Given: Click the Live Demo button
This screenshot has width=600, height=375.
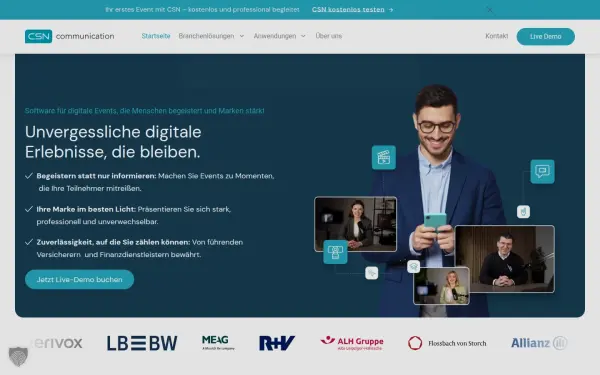Looking at the screenshot, I should (546, 36).
